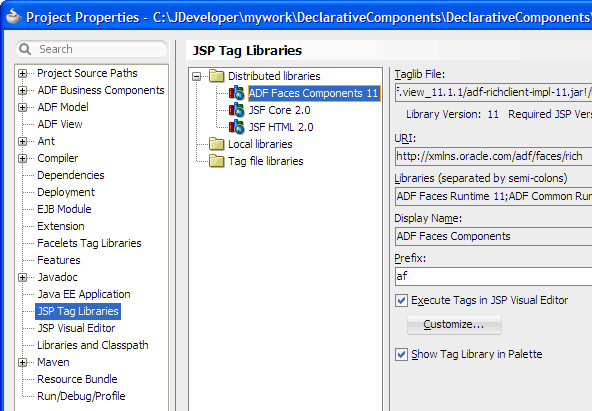The height and width of the screenshot is (411, 592).
Task: Expand the ADF Business Components node
Action: coord(23,90)
